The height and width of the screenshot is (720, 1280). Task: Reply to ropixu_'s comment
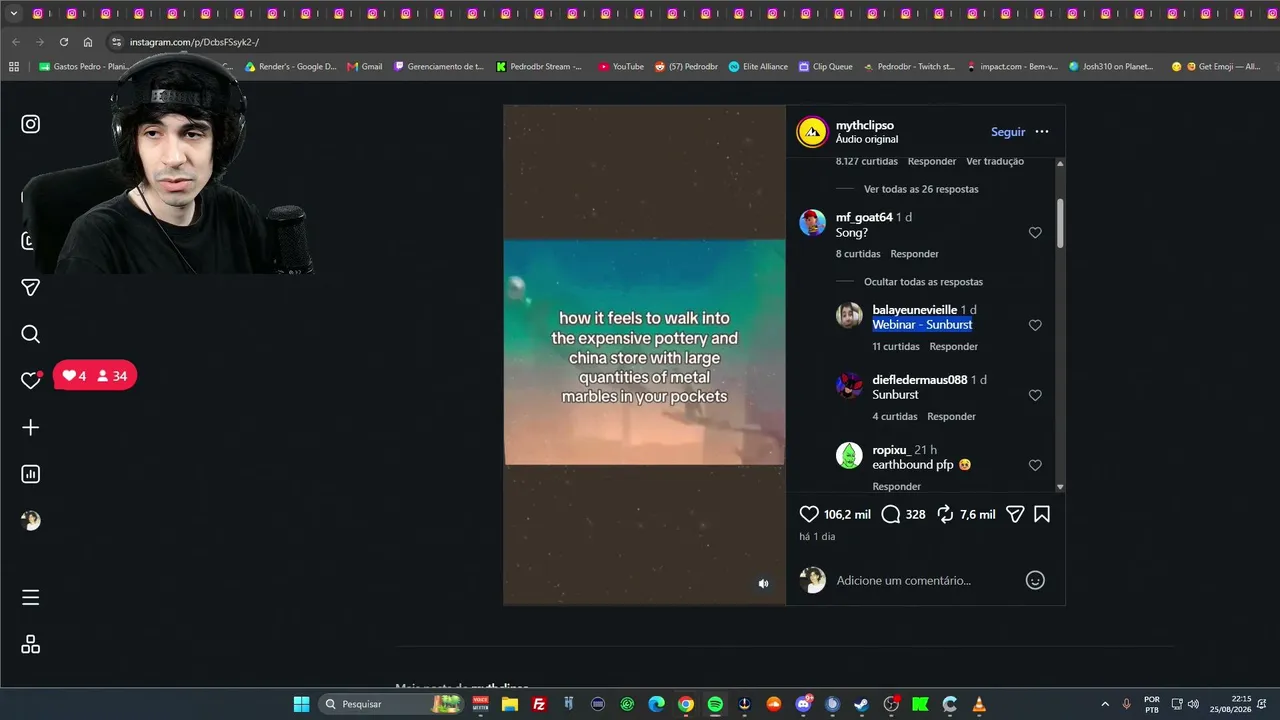[897, 487]
